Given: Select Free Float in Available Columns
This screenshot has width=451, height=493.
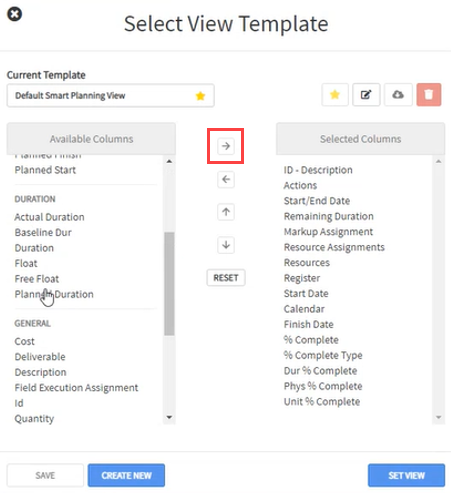Looking at the screenshot, I should click(37, 279).
